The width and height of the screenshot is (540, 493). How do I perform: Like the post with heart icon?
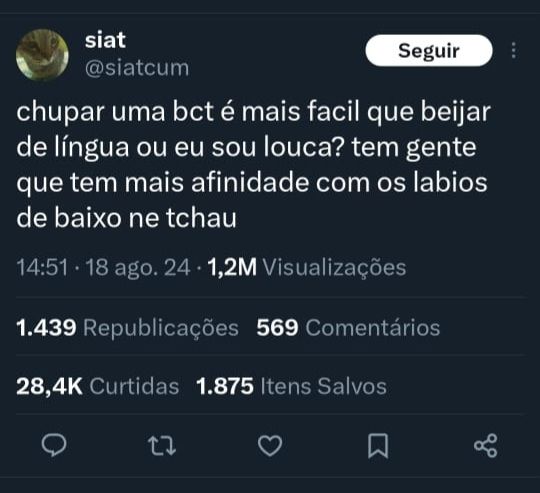point(270,446)
